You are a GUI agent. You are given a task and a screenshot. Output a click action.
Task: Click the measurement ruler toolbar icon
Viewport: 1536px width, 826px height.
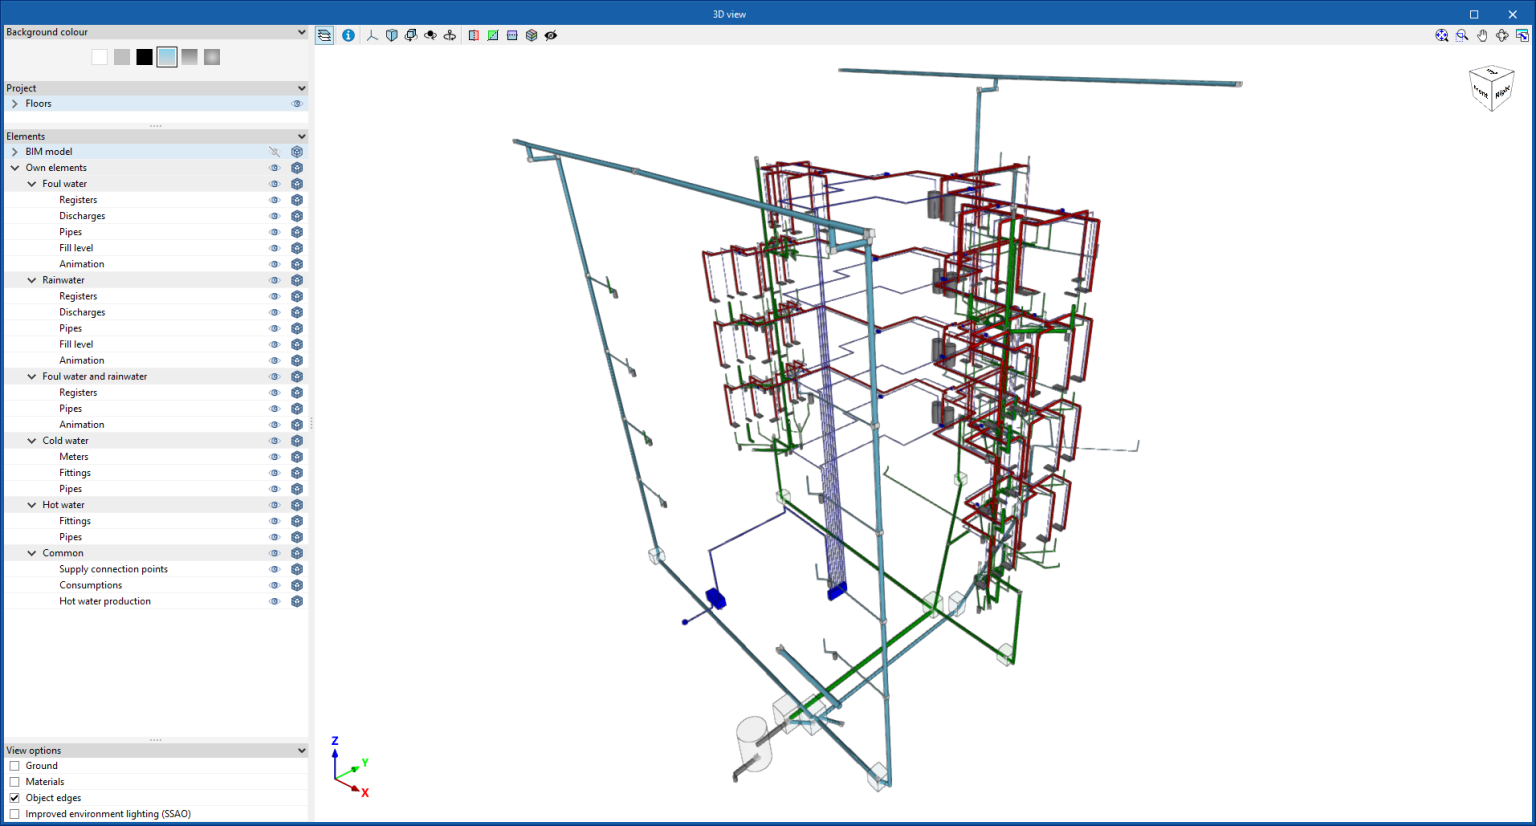[511, 35]
